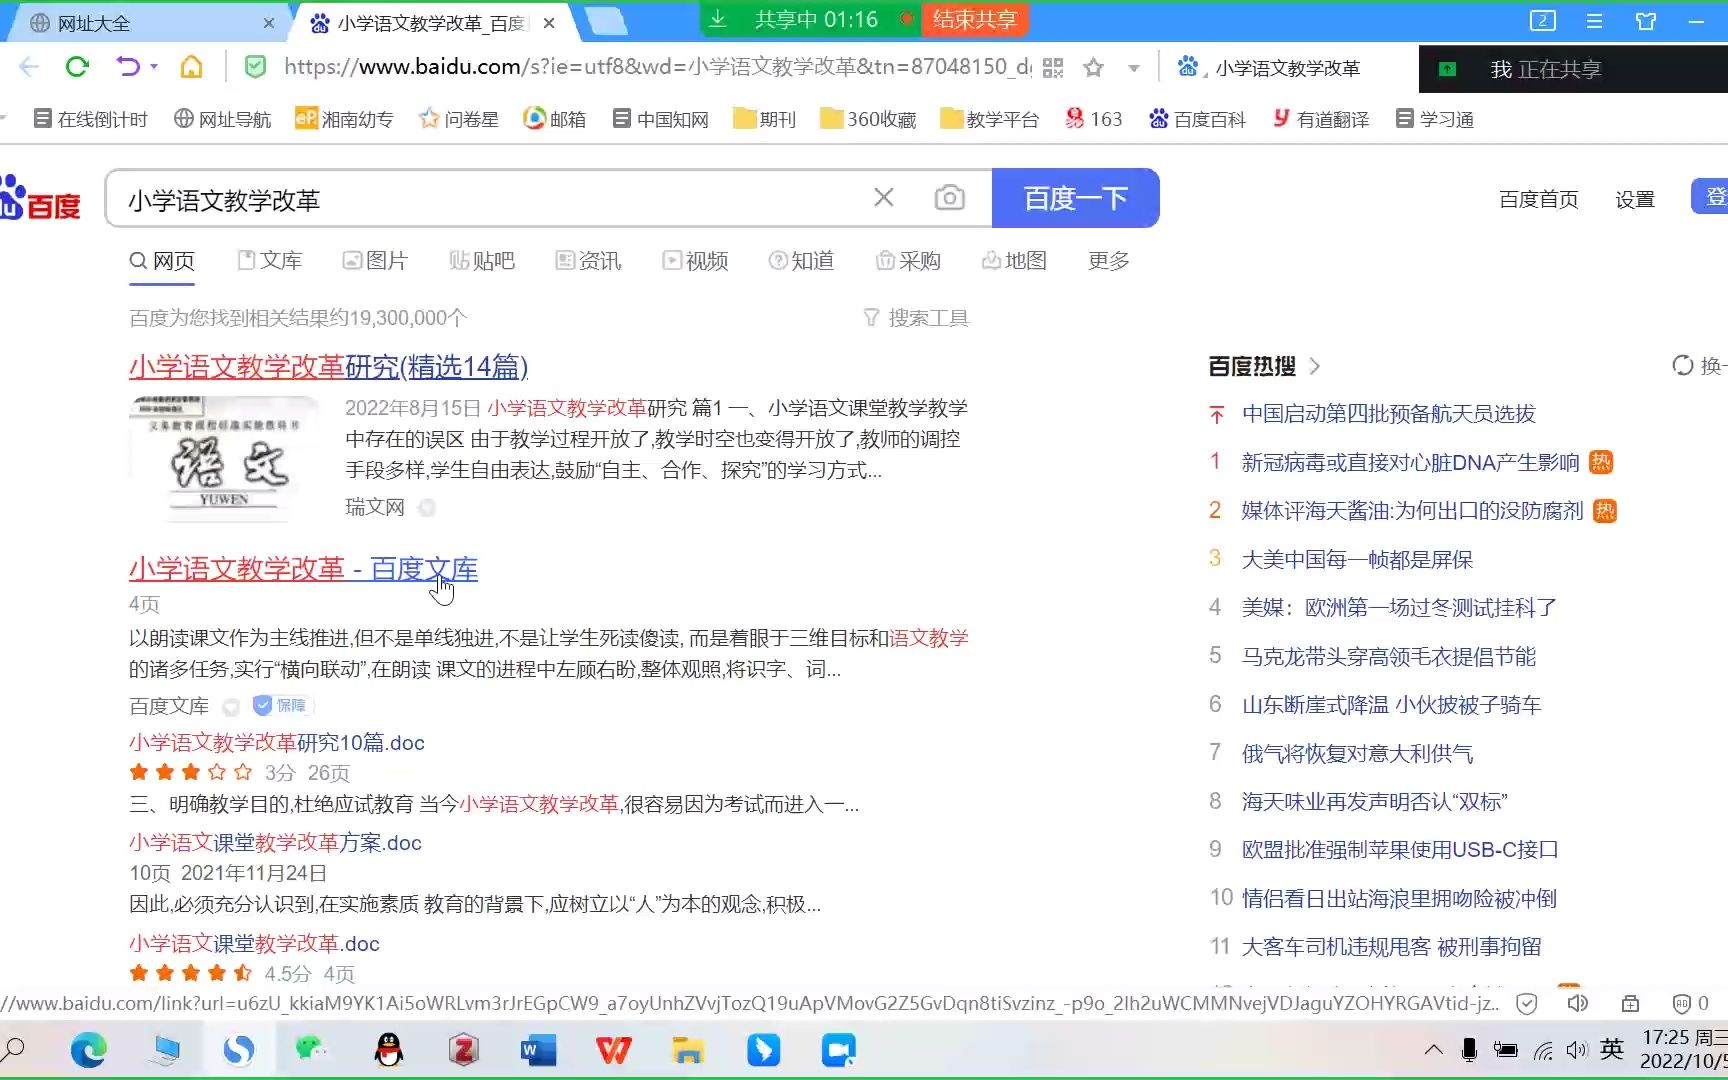
Task: Go to browser home page icon
Action: pos(191,67)
